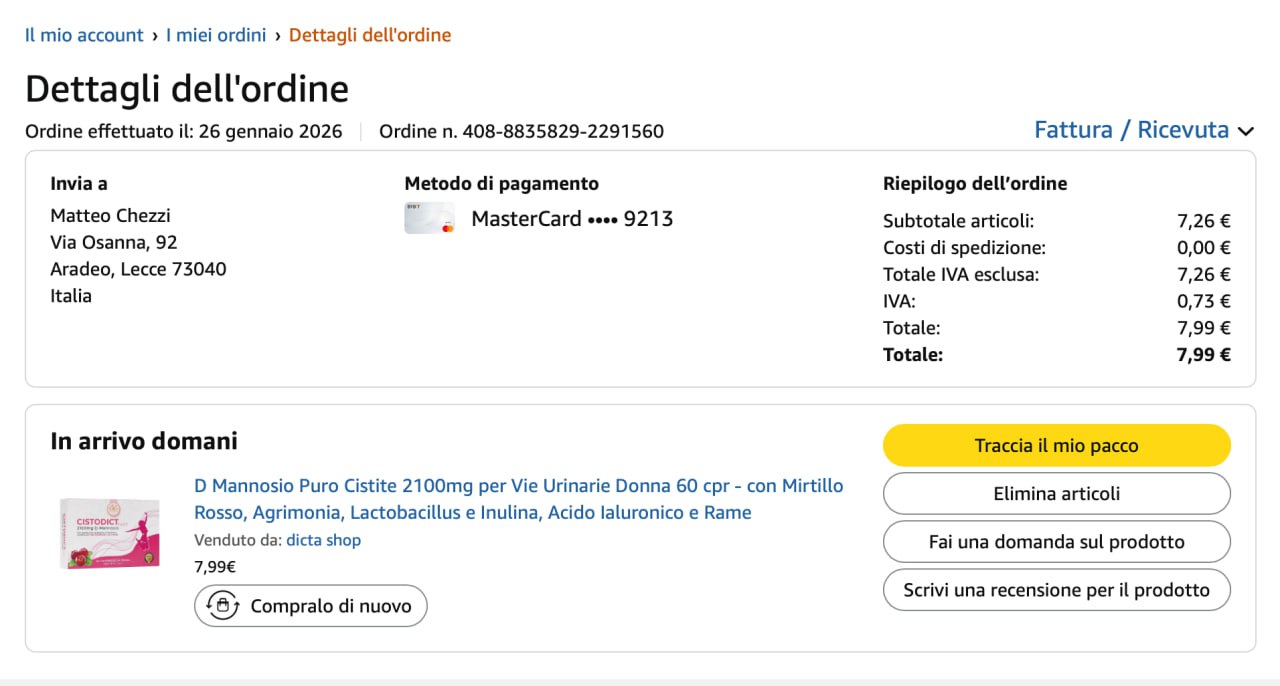Click Dettagli dell'ordine breadcrumb item
Screen dimensions: 1280x686
[370, 35]
